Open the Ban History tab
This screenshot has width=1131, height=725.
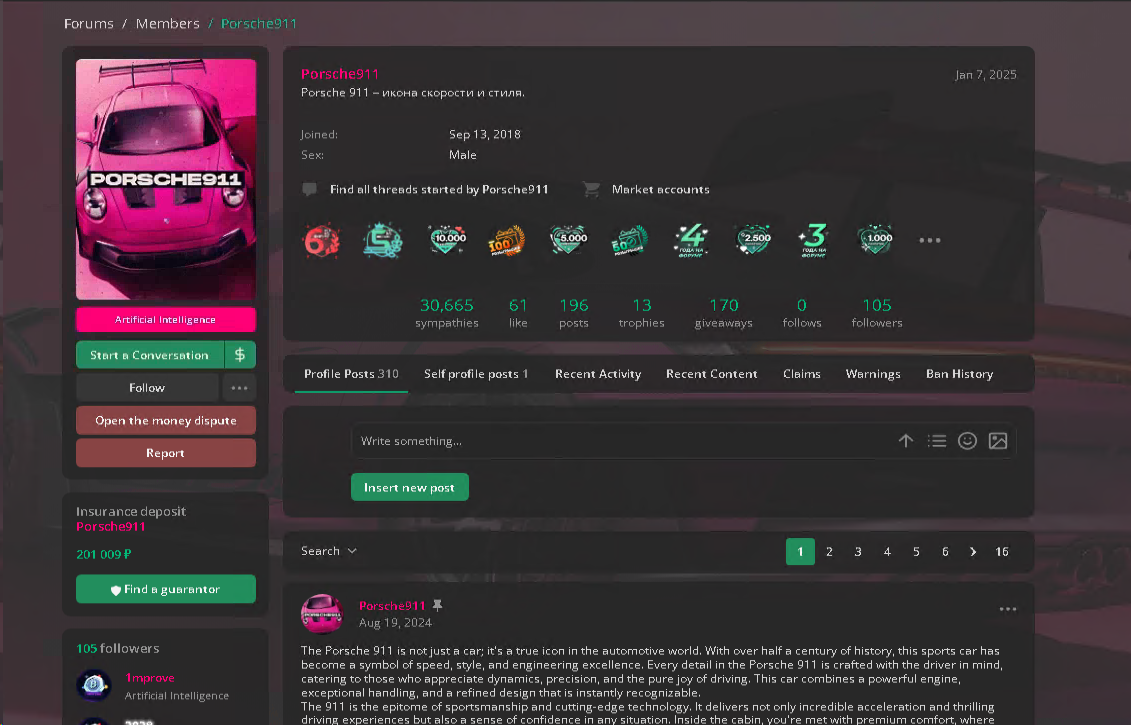point(959,374)
